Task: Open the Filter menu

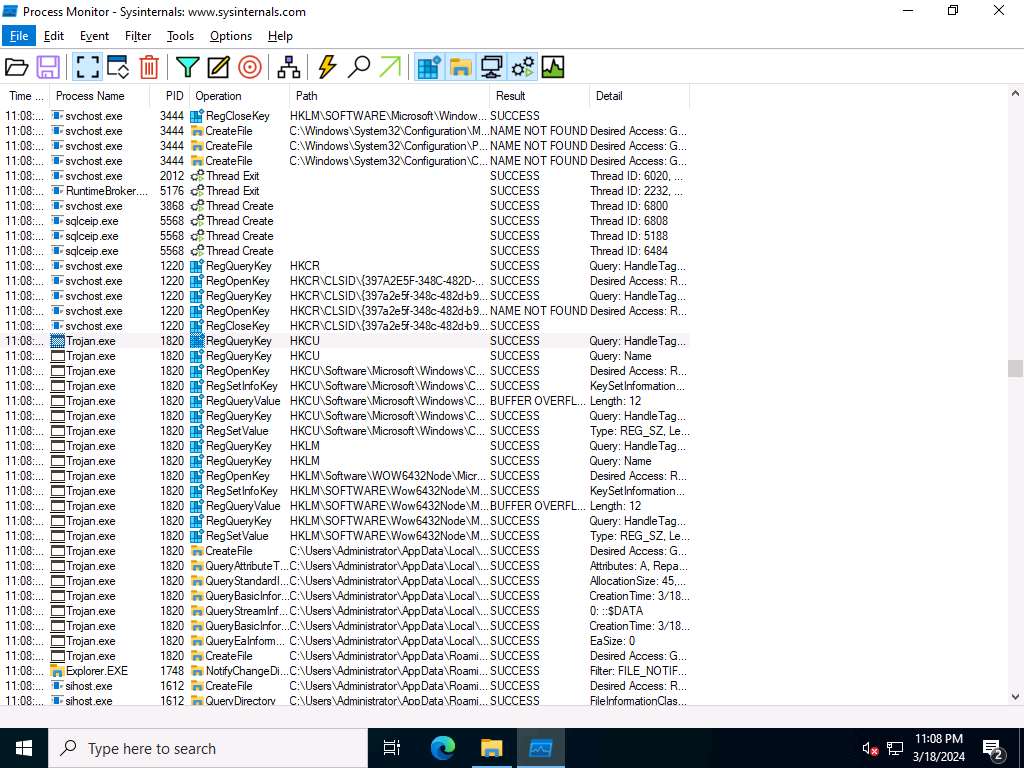Action: pos(138,36)
